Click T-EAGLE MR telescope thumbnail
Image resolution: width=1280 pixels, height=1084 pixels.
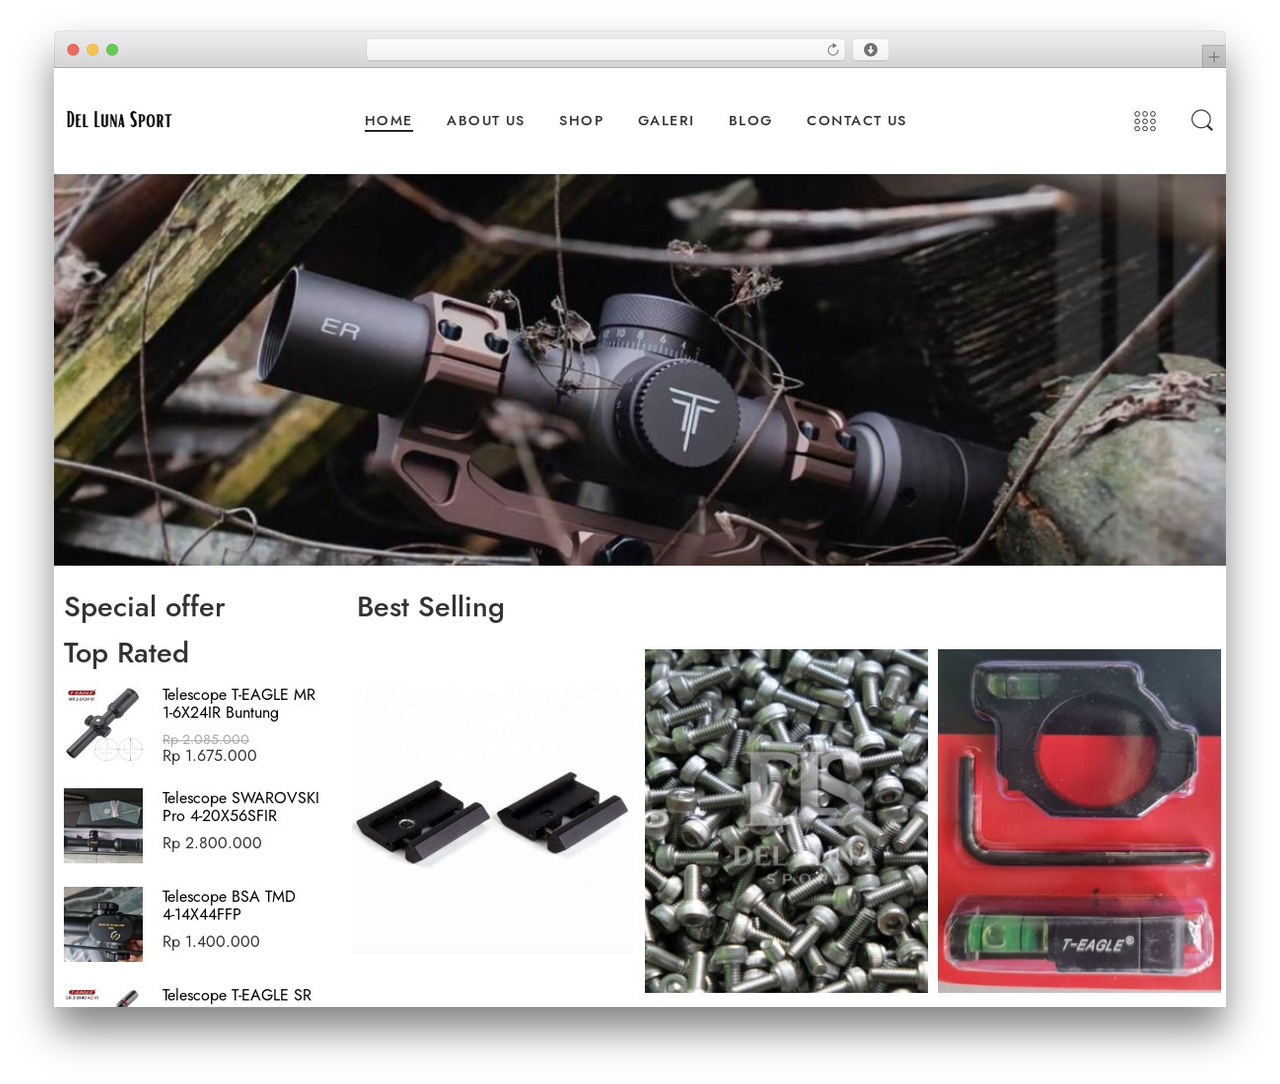click(x=103, y=724)
